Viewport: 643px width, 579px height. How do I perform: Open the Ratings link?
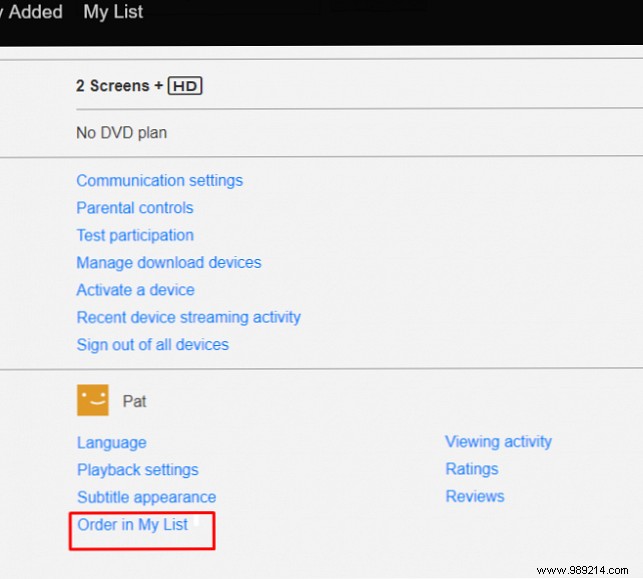pyautogui.click(x=471, y=469)
